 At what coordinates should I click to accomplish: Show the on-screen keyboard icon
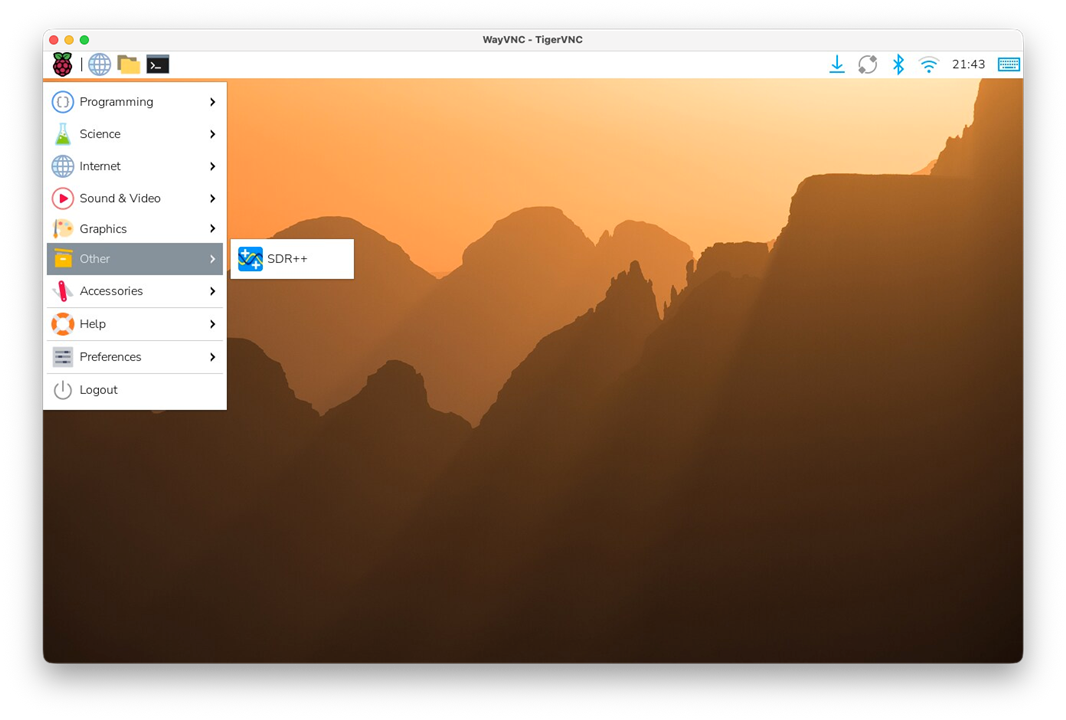pos(1008,65)
